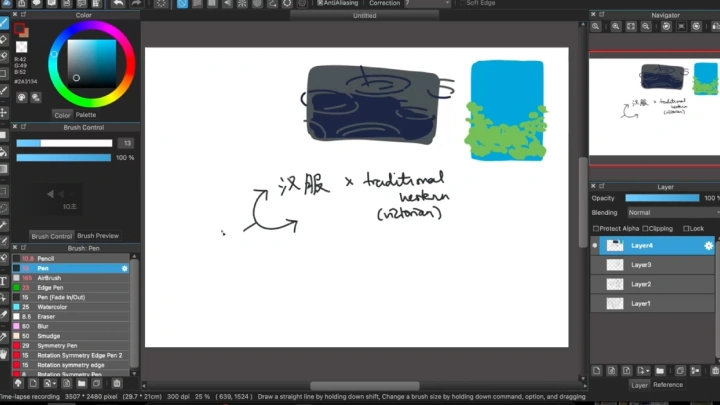Open the Correction value dropdown
The image size is (720, 405).
428,3
